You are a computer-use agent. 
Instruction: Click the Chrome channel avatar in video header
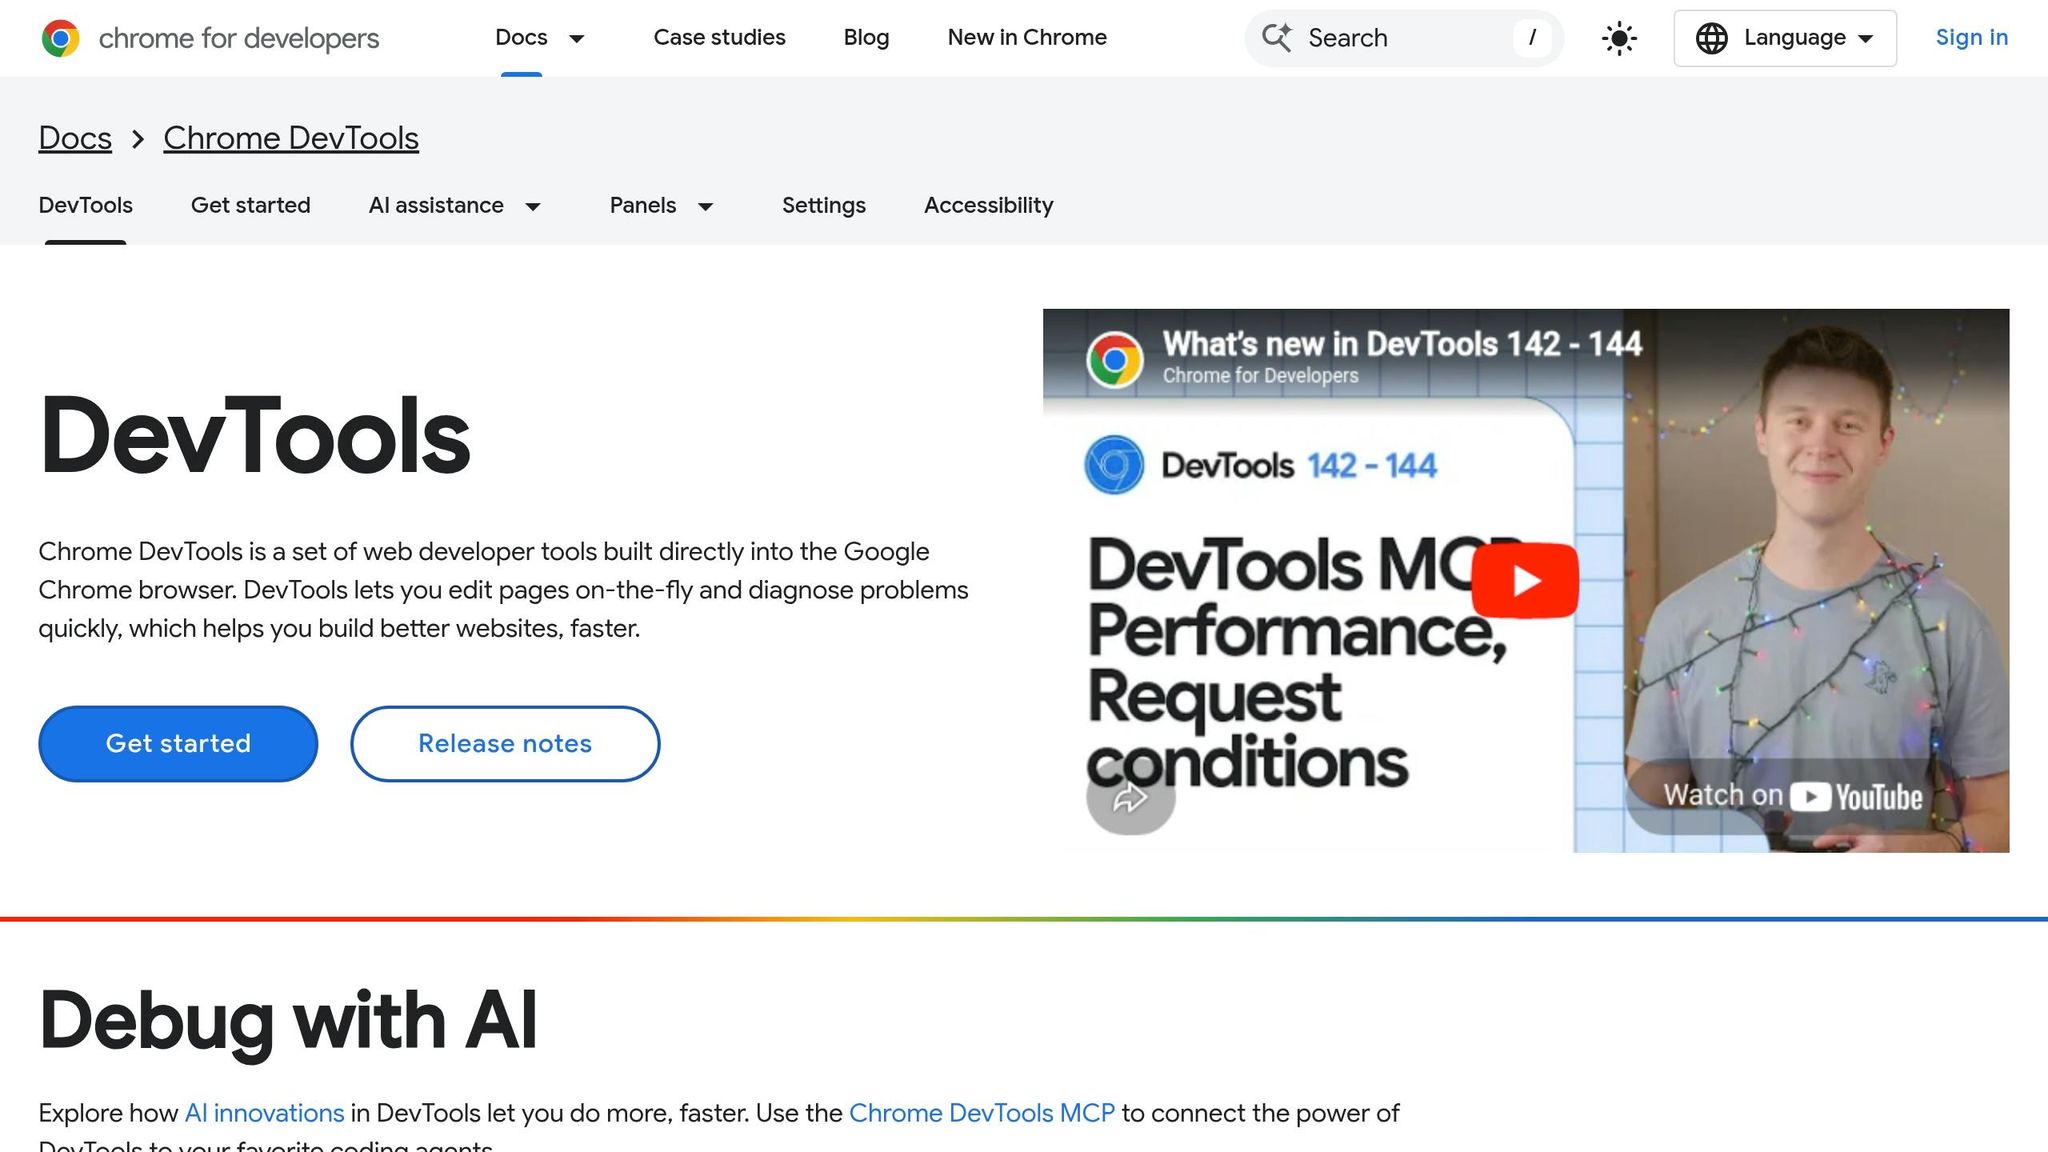[x=1115, y=359]
